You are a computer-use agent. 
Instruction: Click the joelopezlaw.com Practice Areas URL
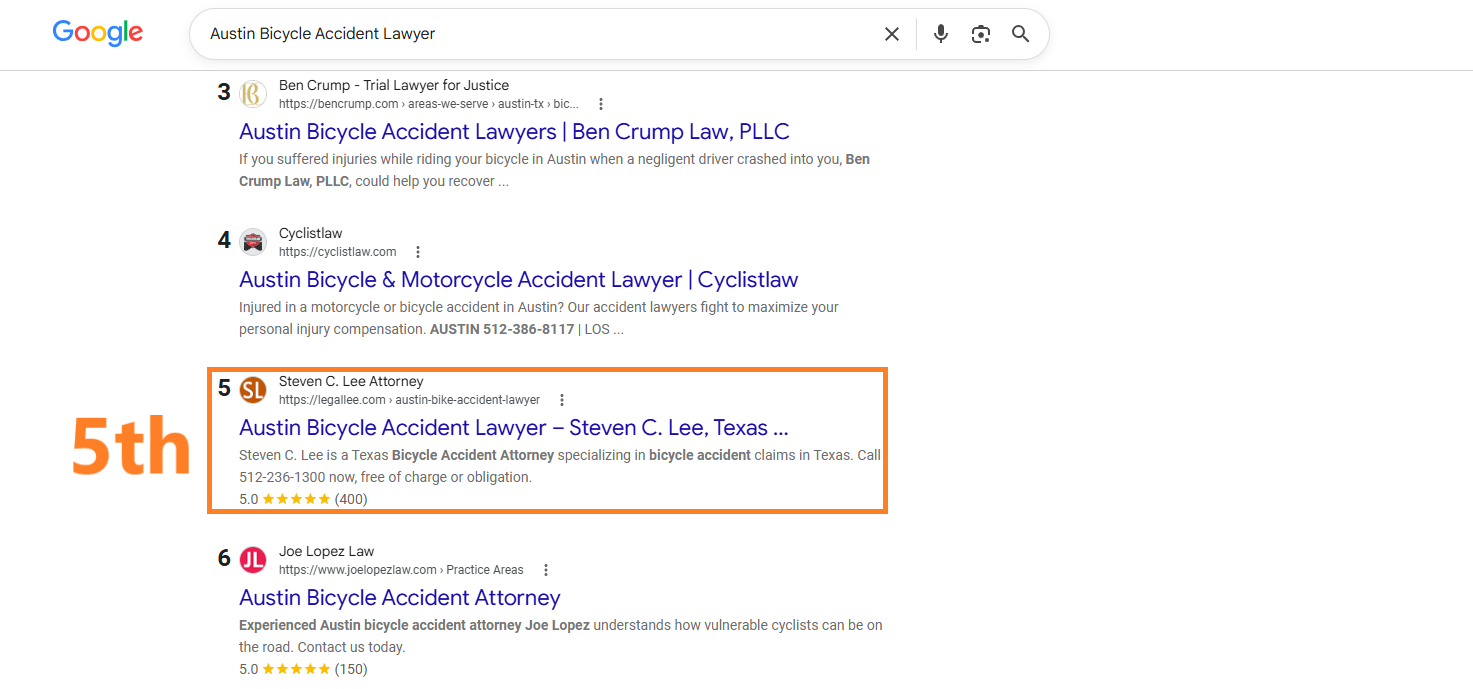click(x=401, y=570)
